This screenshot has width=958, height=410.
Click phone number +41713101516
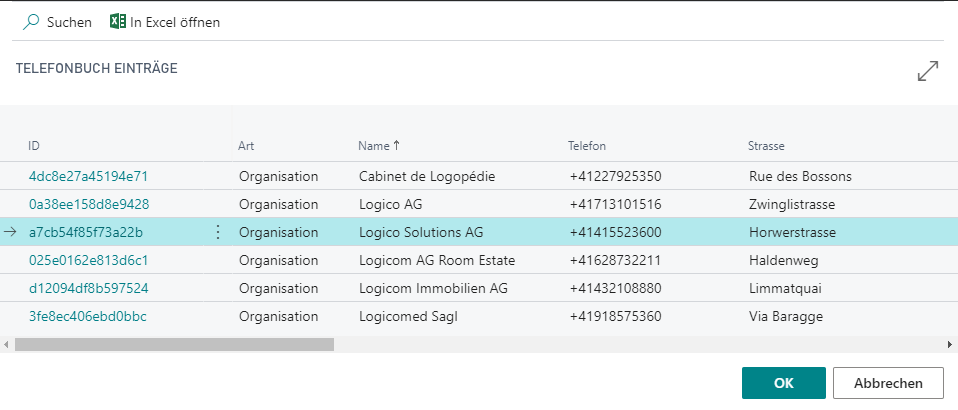[x=615, y=204]
